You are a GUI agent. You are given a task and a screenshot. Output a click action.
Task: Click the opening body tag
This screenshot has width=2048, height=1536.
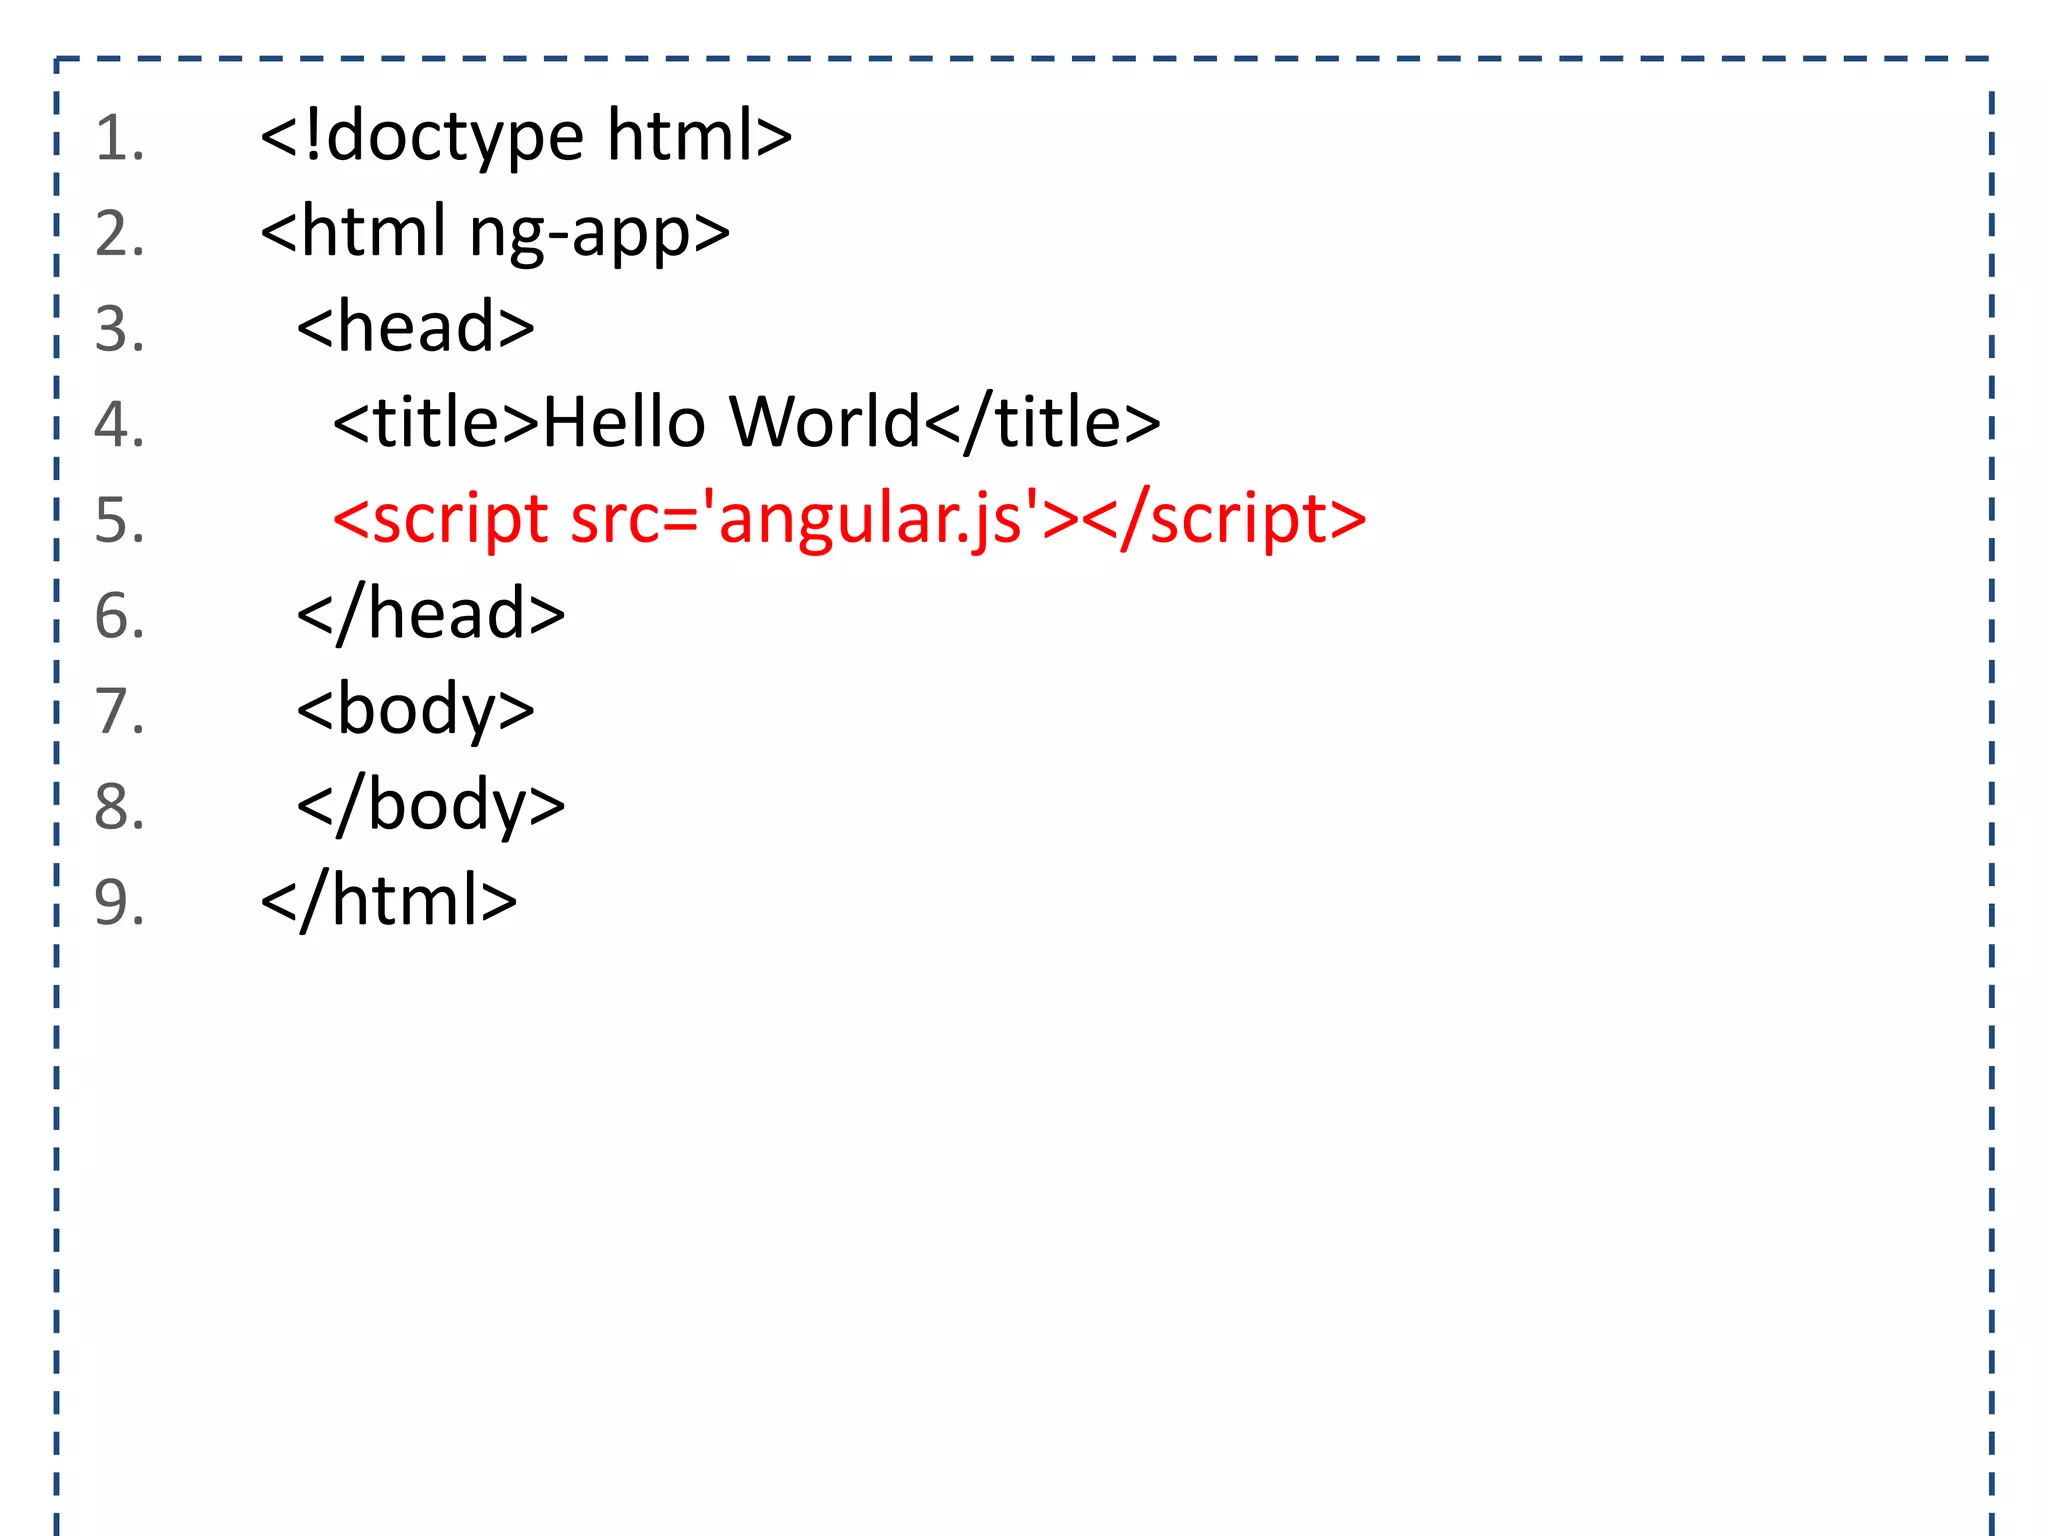416,709
